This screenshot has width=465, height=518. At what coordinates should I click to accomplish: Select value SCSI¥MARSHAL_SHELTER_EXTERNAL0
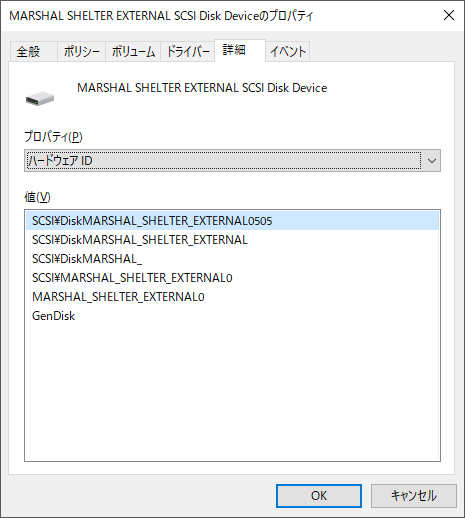pyautogui.click(x=232, y=278)
